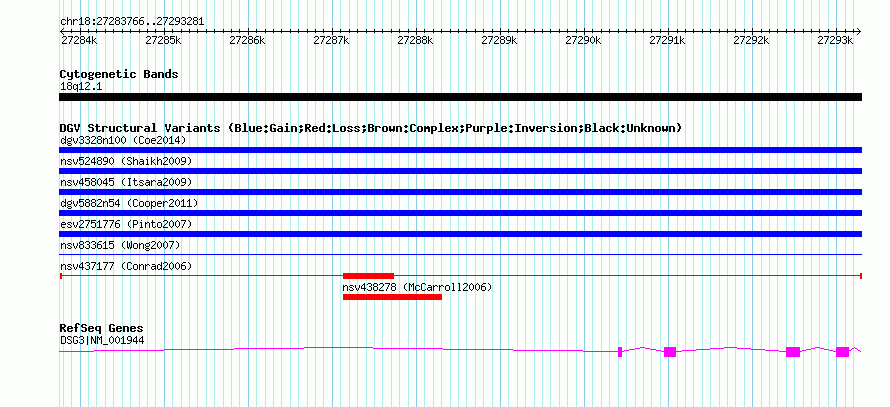Viewport: 890px width, 407px height.
Task: Open the DGV Structural Variants track heading
Action: coord(371,128)
